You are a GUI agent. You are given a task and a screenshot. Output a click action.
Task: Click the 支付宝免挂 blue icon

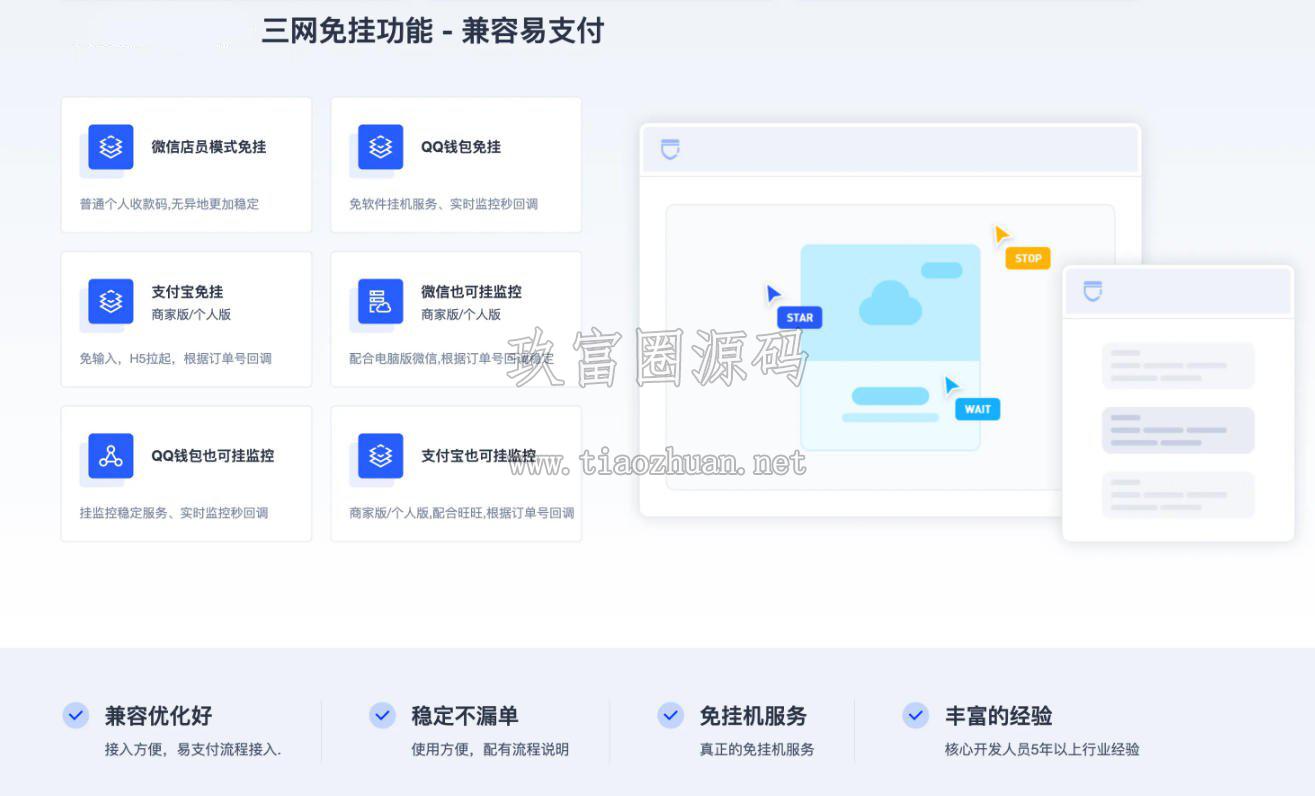click(x=111, y=301)
